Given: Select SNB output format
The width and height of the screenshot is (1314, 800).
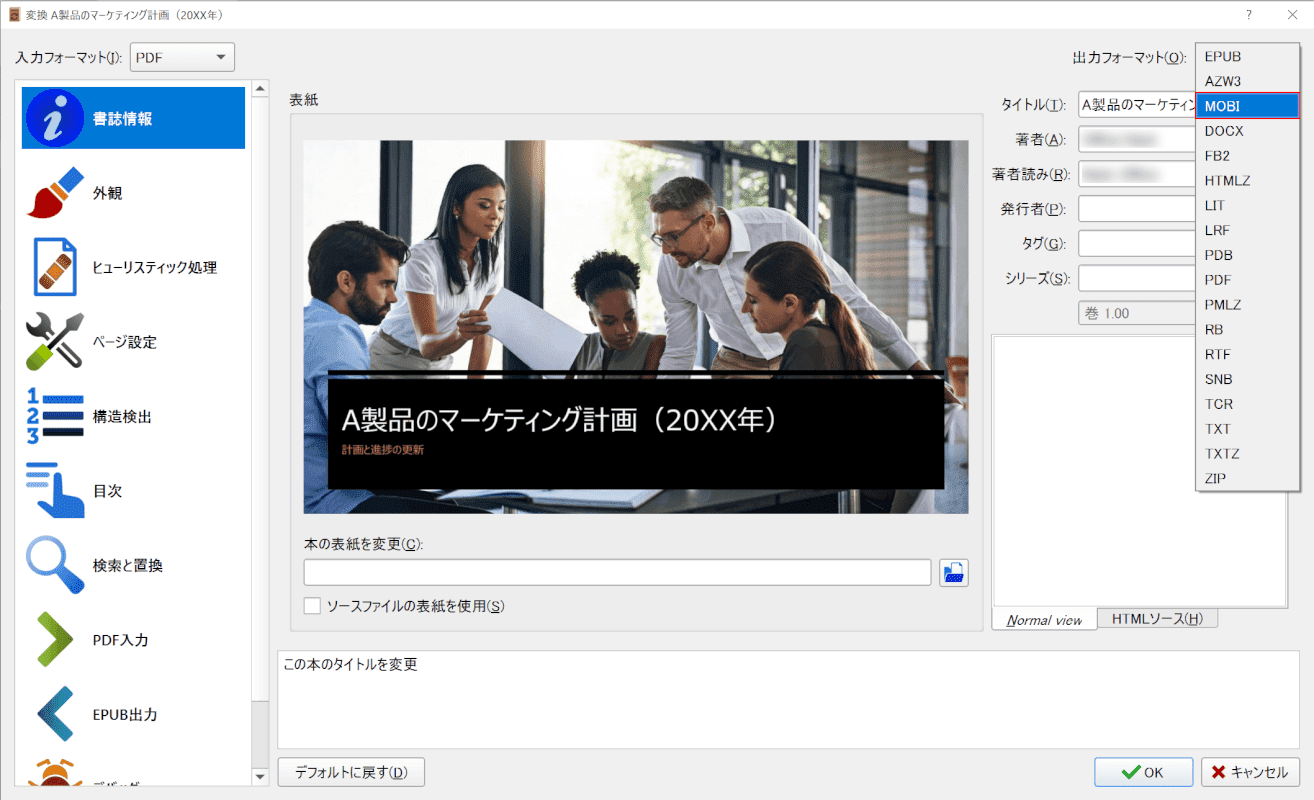Looking at the screenshot, I should pyautogui.click(x=1247, y=379).
